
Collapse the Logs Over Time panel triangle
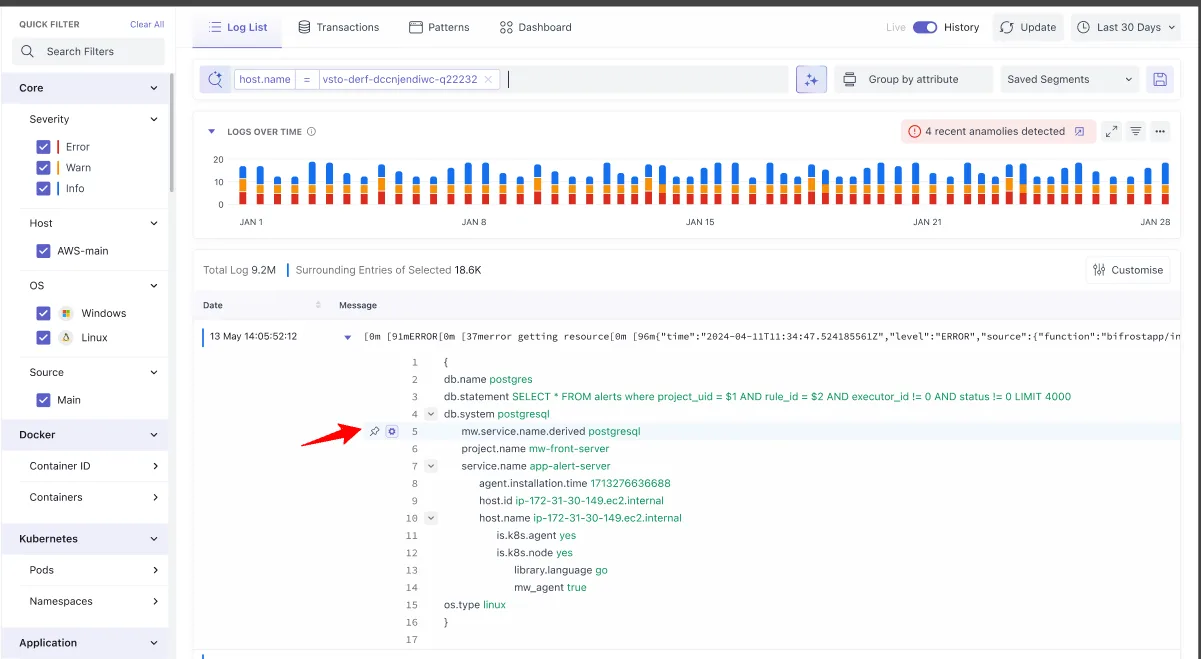[212, 131]
